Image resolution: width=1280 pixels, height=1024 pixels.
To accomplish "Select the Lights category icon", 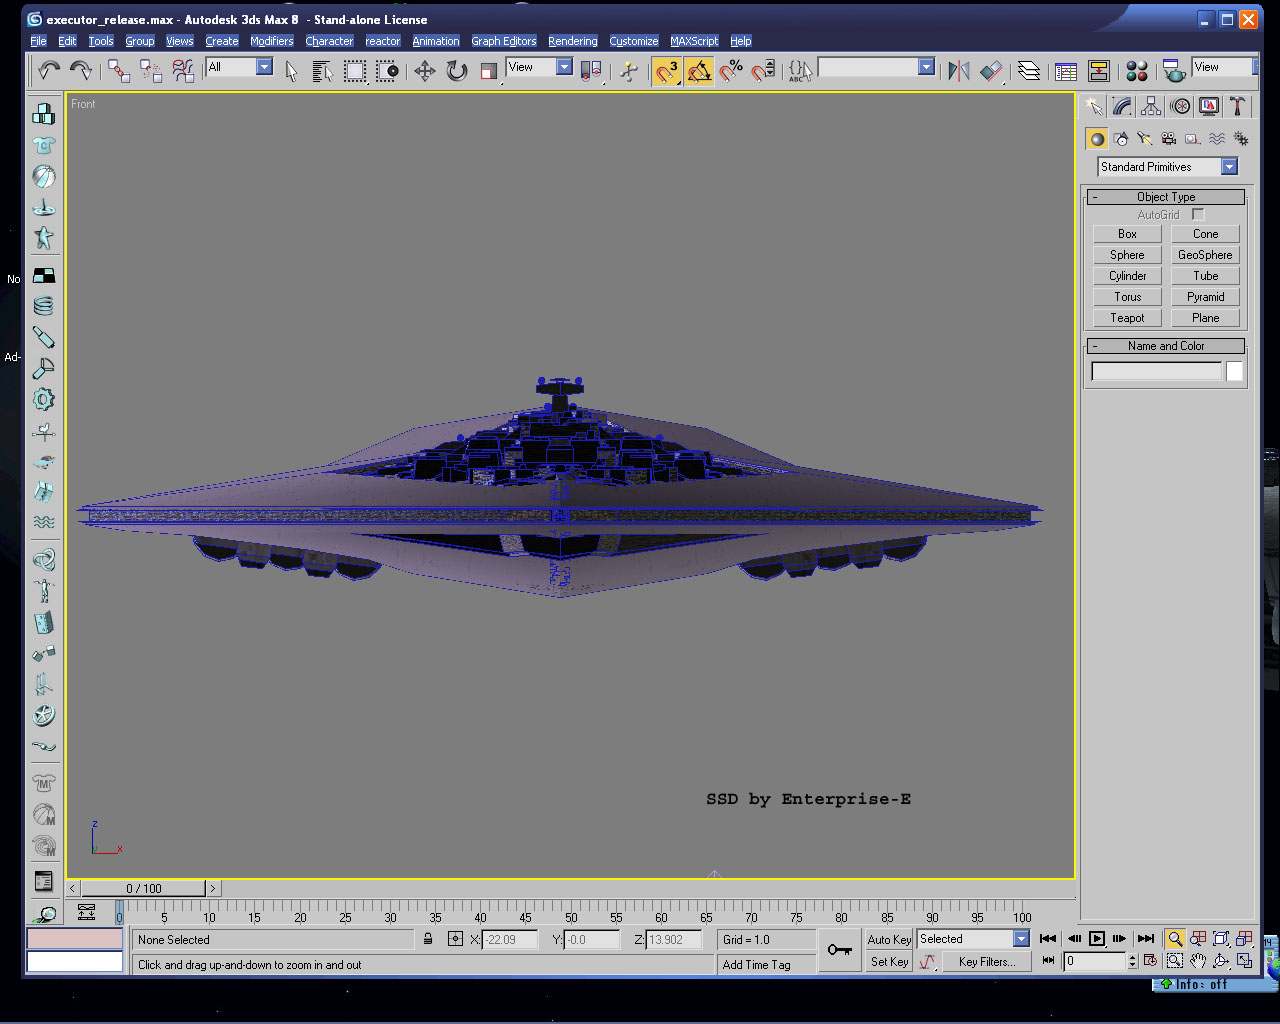I will coord(1145,139).
